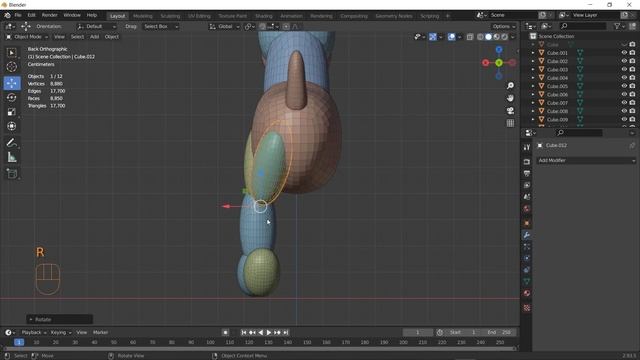Hide Cube.002 with its eye icon
The image size is (640, 360).
[x=624, y=61]
